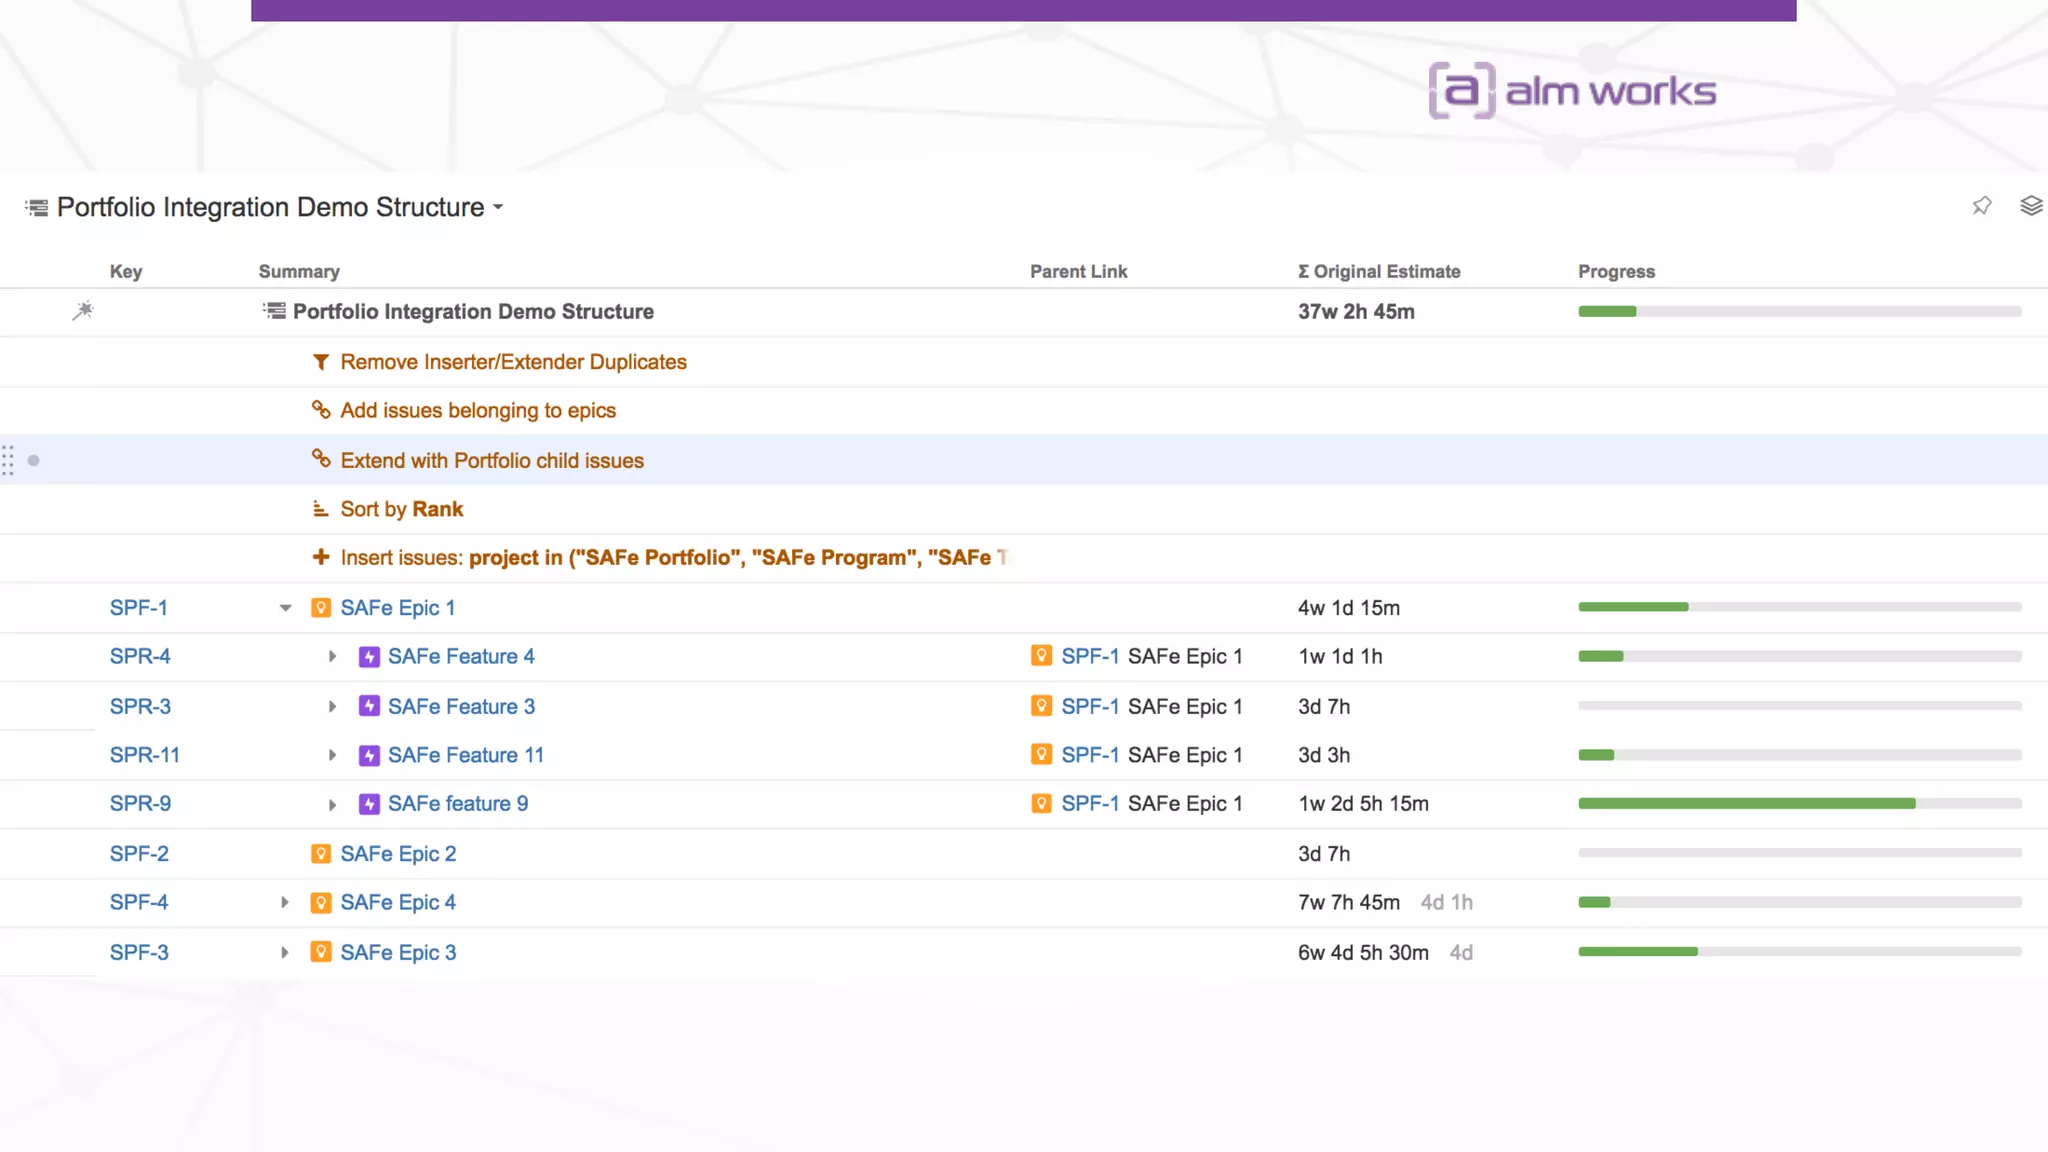This screenshot has width=2048, height=1152.
Task: Click the Summary column header
Action: 299,271
